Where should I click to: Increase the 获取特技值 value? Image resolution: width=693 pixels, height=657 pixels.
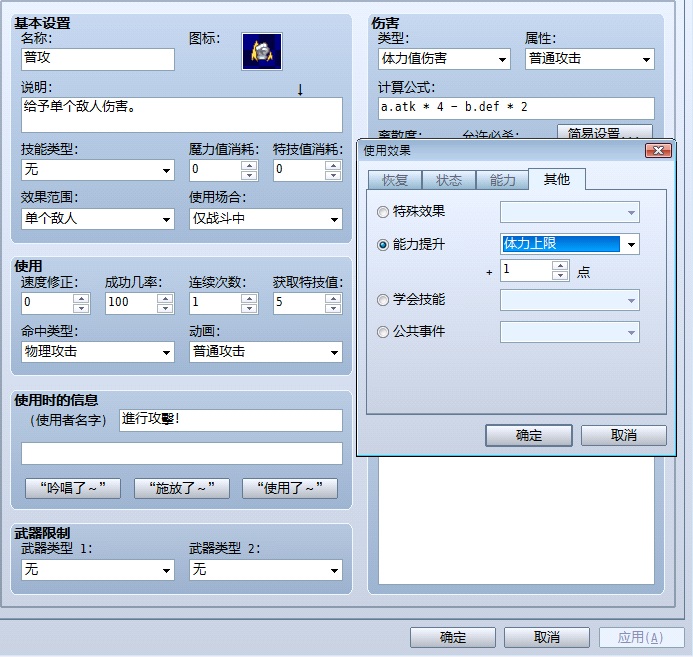coord(333,298)
